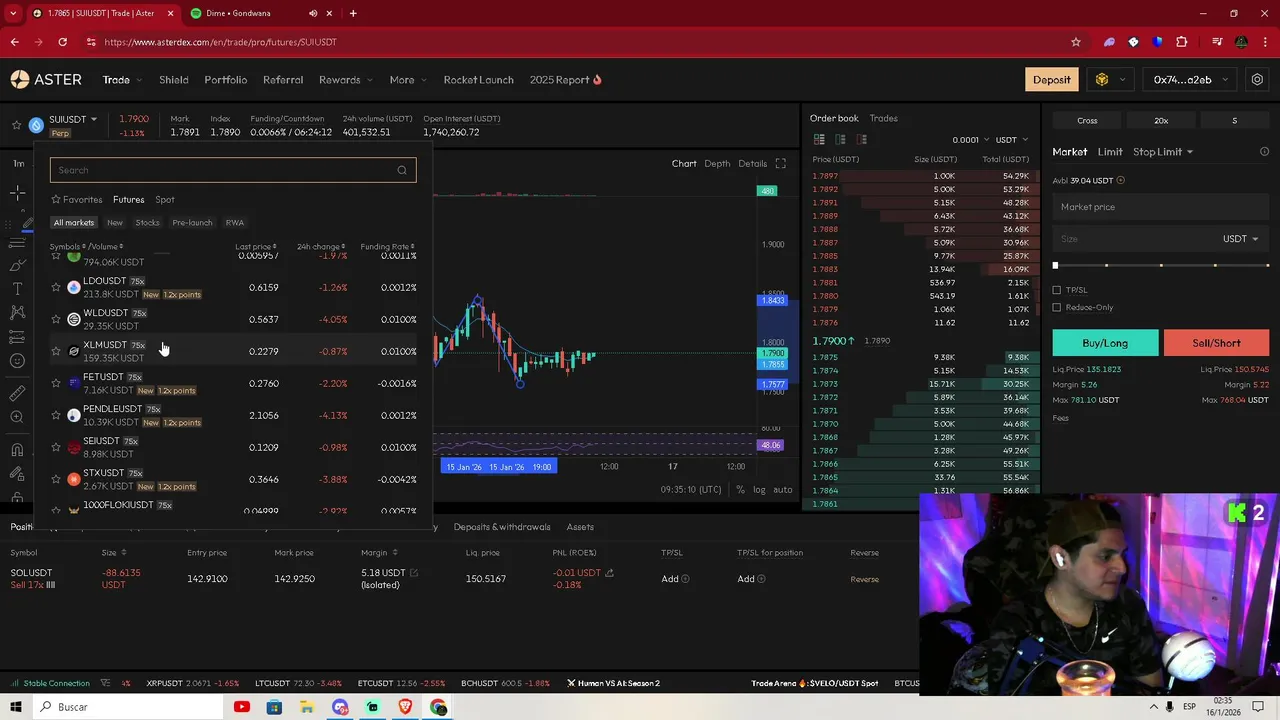Open rewards cube icon in header
The height and width of the screenshot is (720, 1280).
pos(1102,80)
